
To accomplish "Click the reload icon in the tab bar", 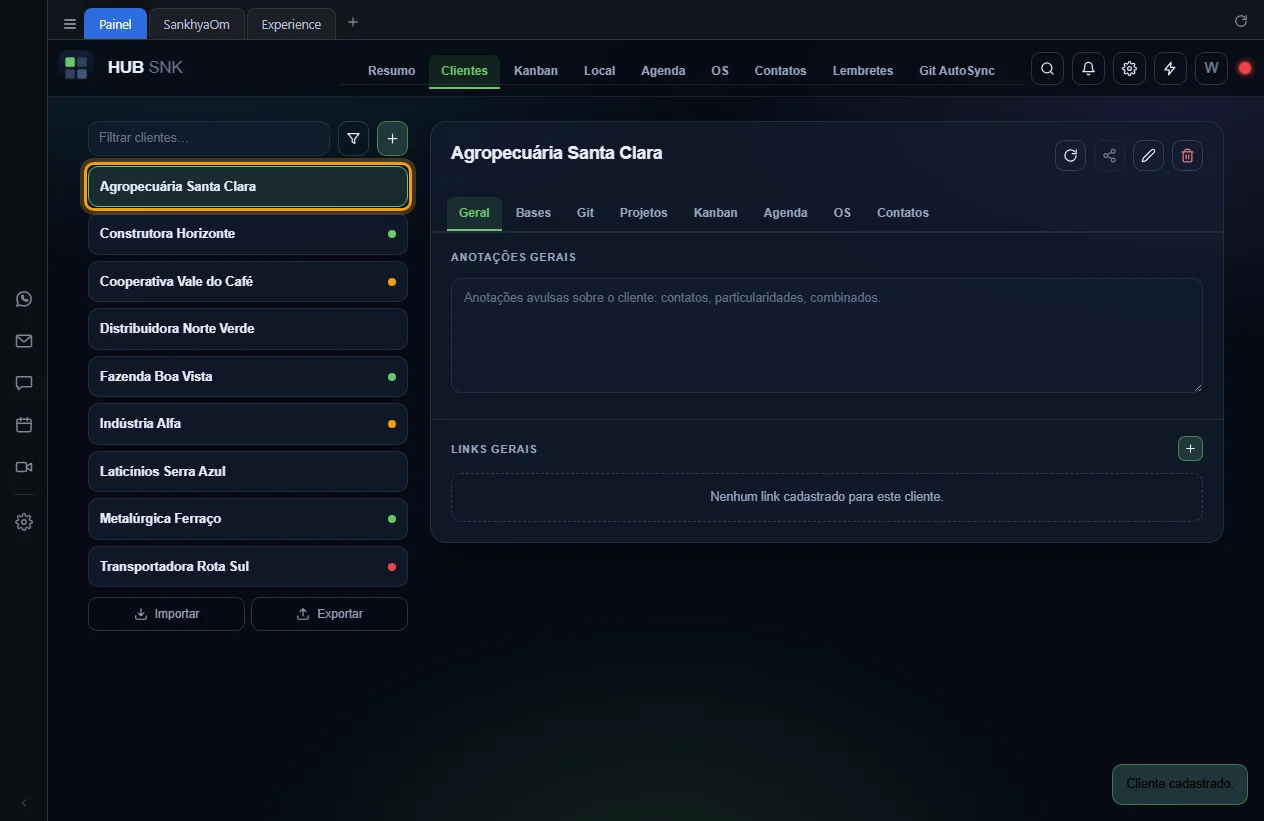I will 1241,20.
